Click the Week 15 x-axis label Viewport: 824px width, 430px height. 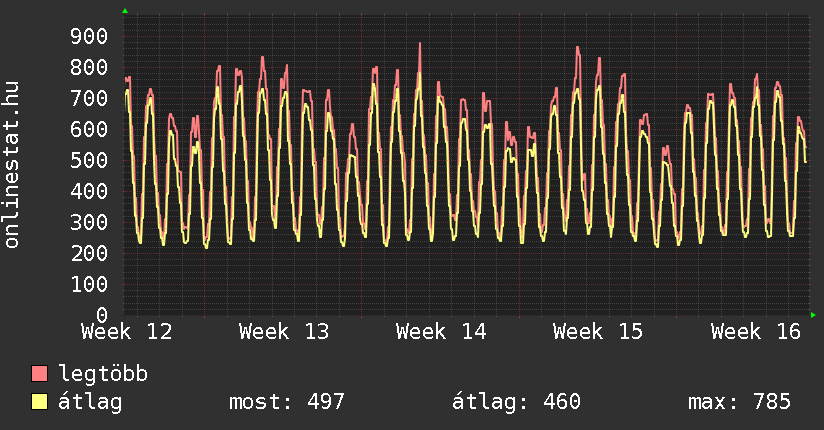tap(598, 331)
